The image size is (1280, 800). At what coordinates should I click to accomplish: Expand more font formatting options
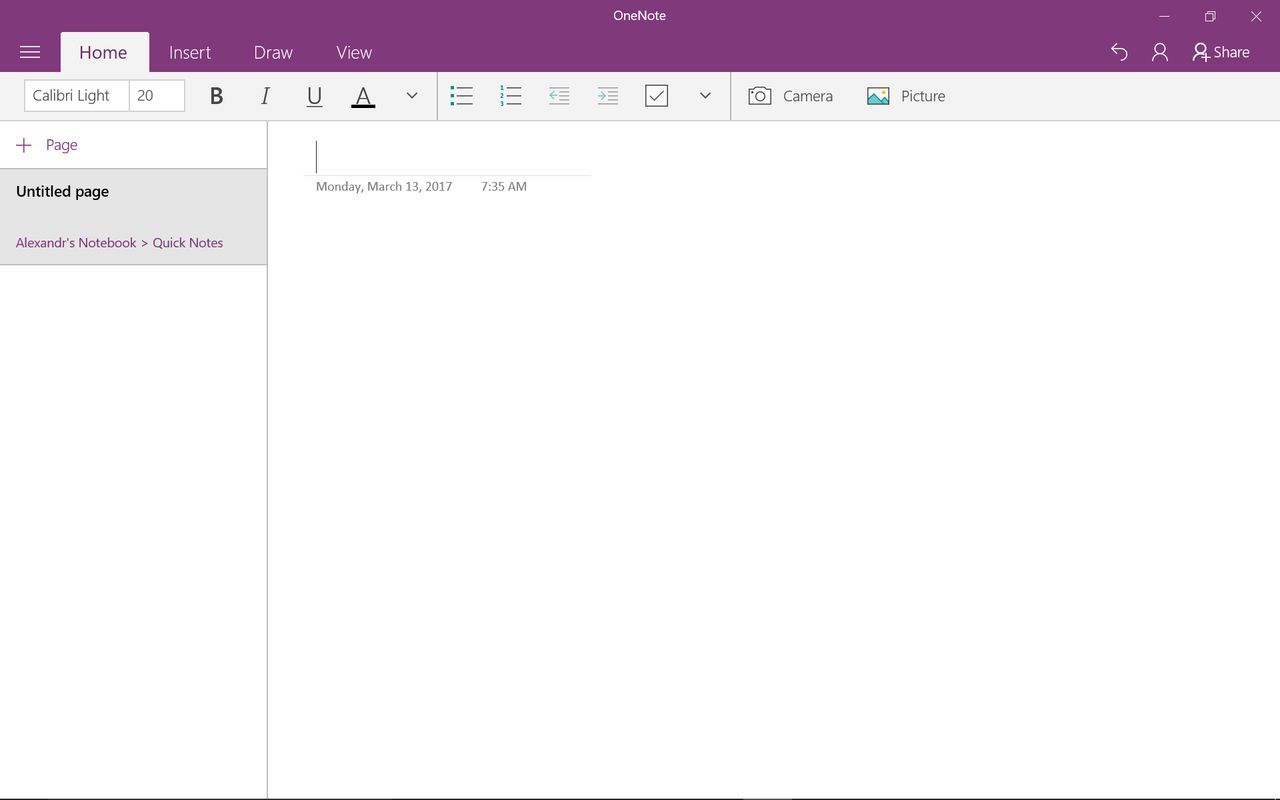tap(411, 96)
